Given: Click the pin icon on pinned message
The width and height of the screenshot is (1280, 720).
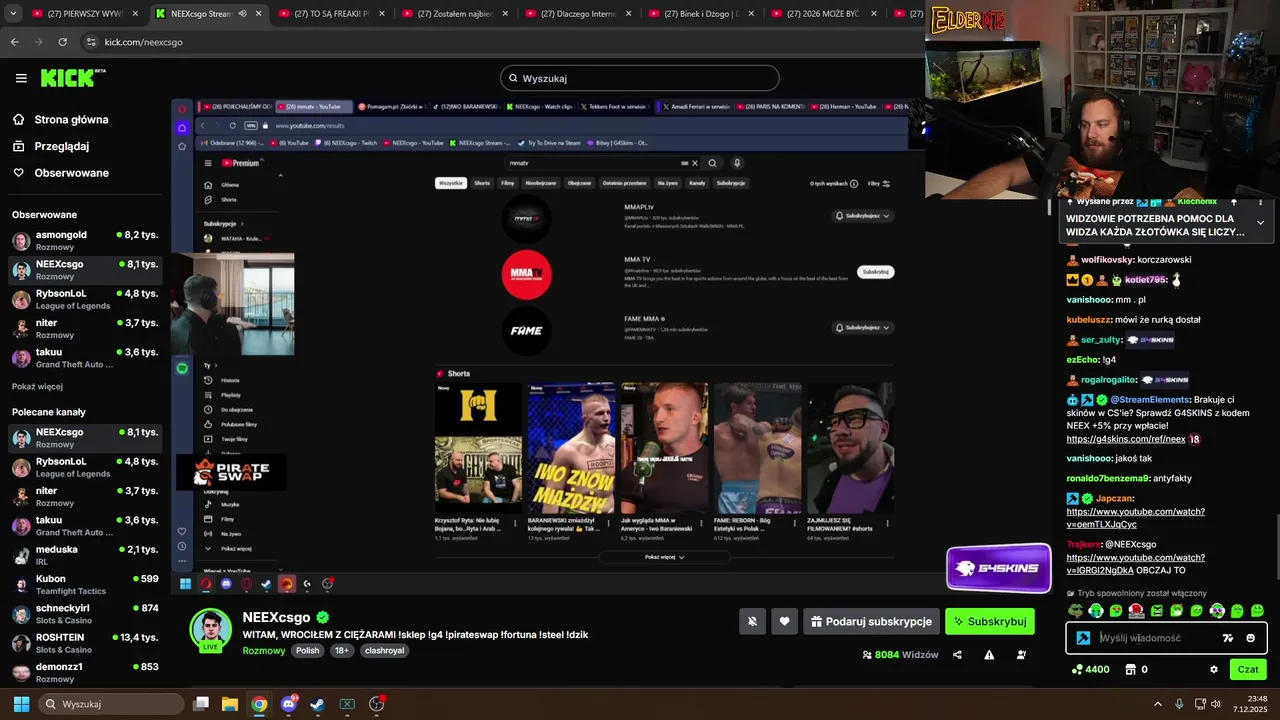Looking at the screenshot, I should click(1233, 201).
